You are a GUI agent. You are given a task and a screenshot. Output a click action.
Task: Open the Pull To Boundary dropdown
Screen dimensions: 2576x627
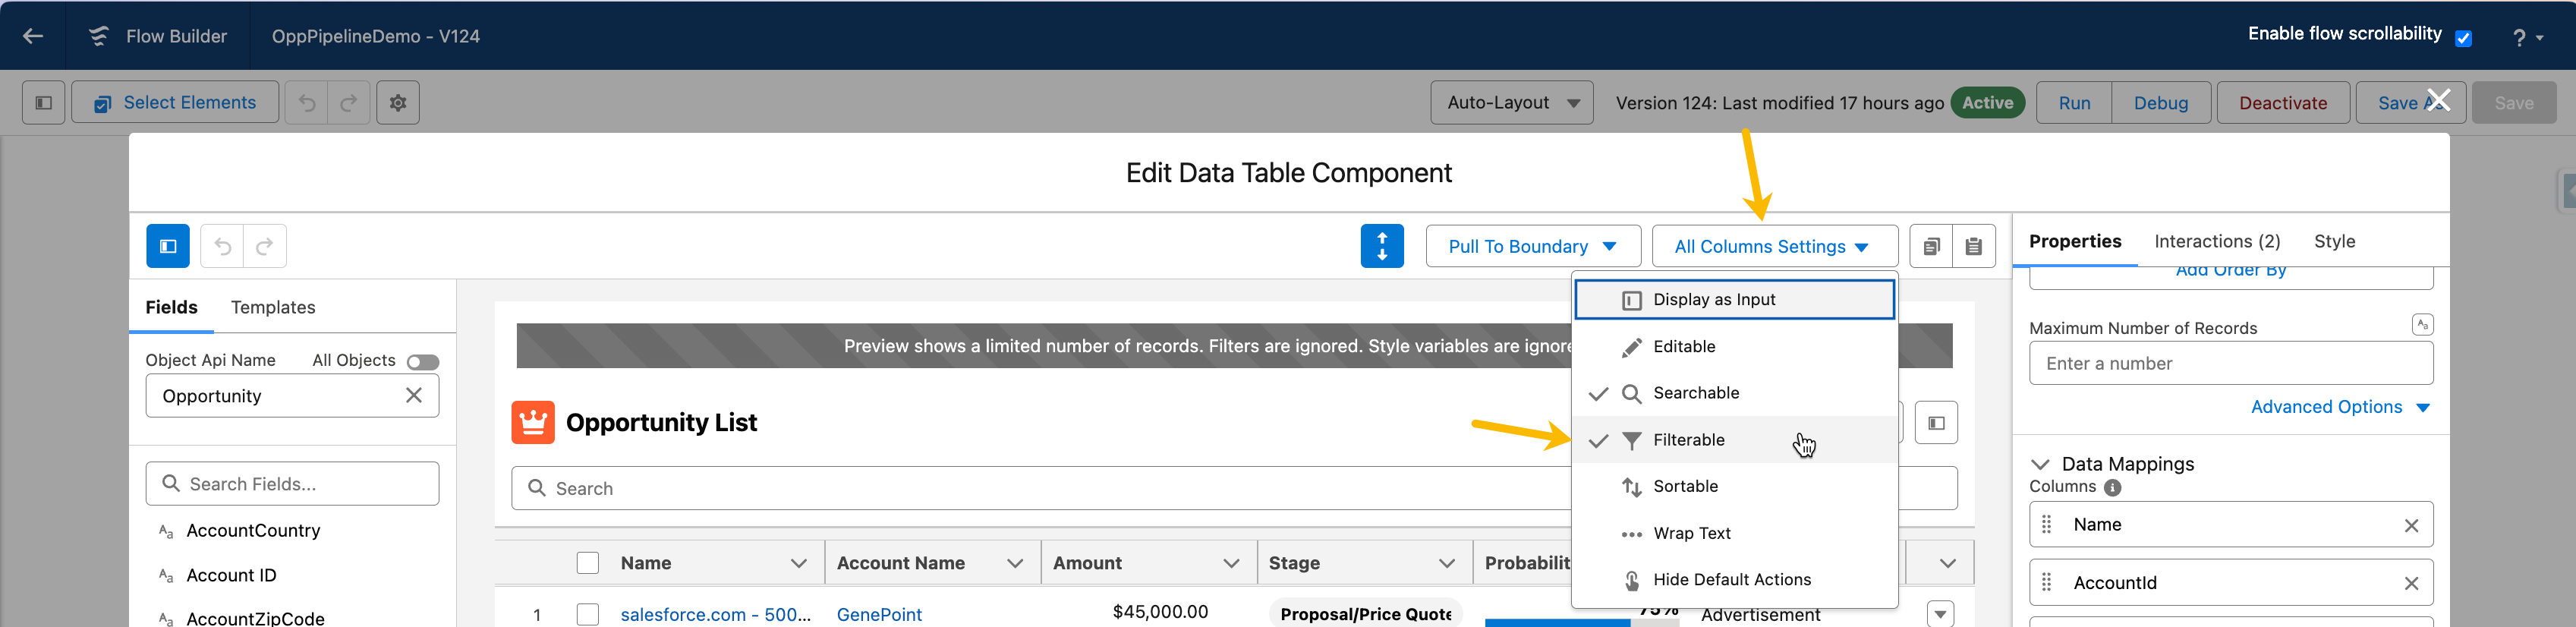point(1533,246)
